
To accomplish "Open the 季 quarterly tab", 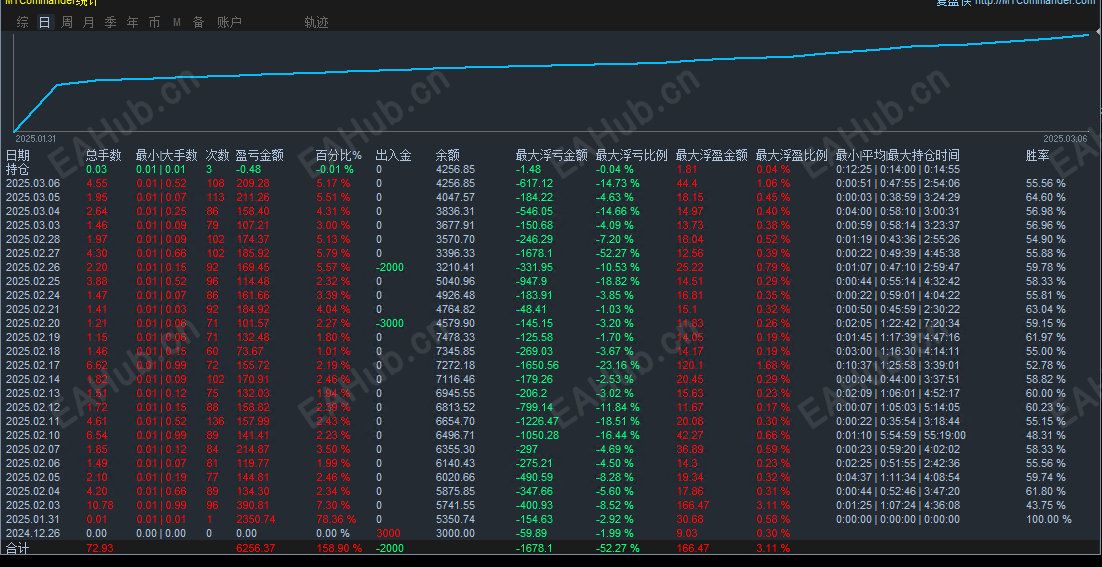I will click(110, 22).
